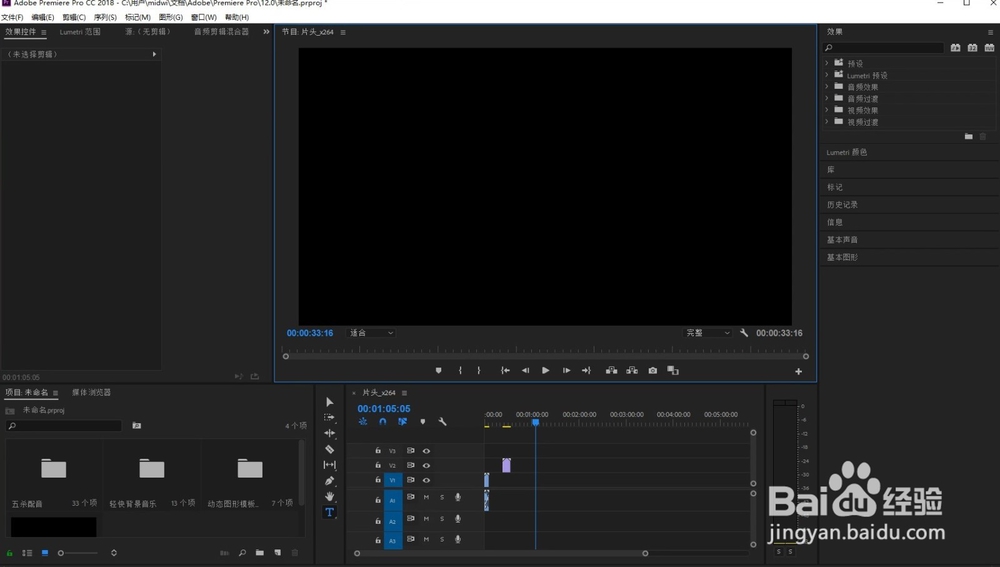Toggle V1 track output eye

pyautogui.click(x=426, y=480)
